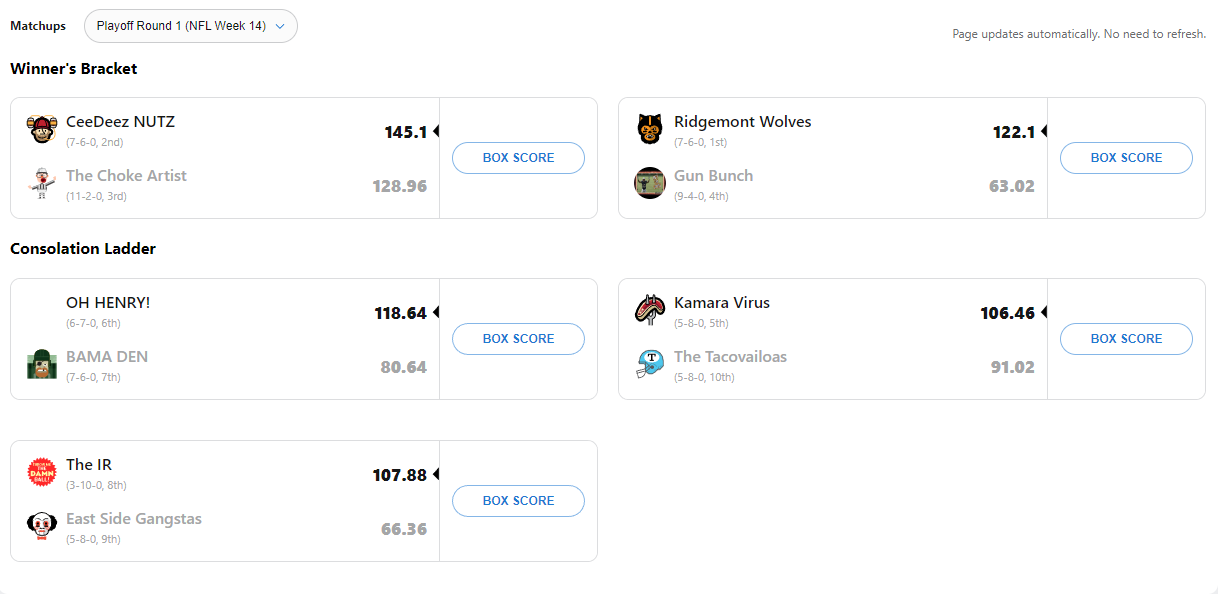This screenshot has height=594, width=1218.
Task: Click East Side Gangstas mask logo
Action: click(41, 526)
